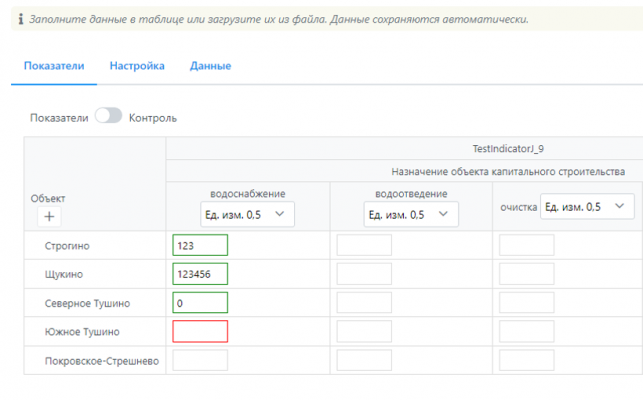Go to the Данные tab
The image size is (643, 400).
(x=210, y=66)
